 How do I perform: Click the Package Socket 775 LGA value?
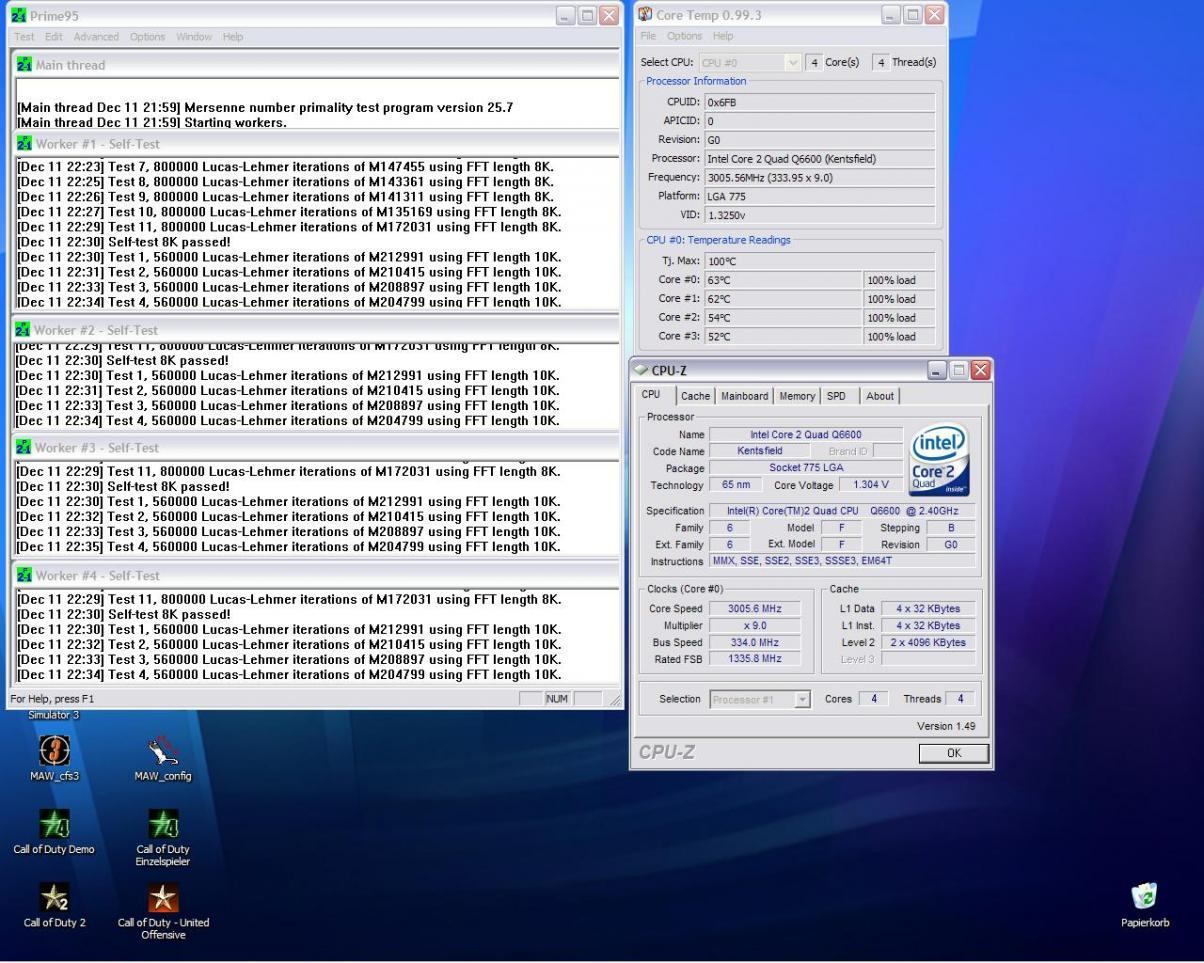[806, 468]
